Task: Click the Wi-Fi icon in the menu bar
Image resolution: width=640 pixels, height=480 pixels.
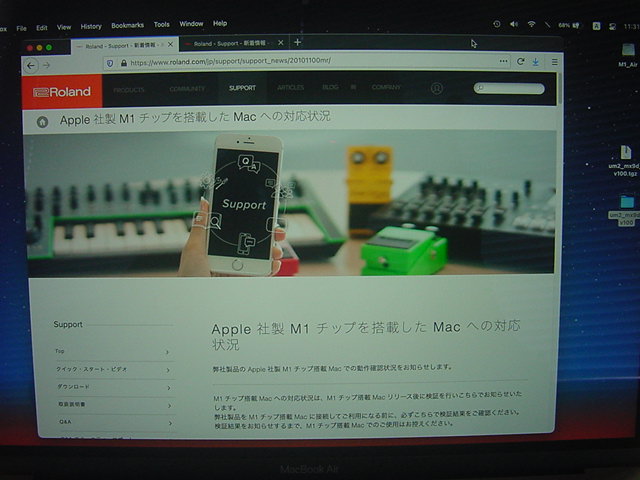Action: pyautogui.click(x=531, y=24)
